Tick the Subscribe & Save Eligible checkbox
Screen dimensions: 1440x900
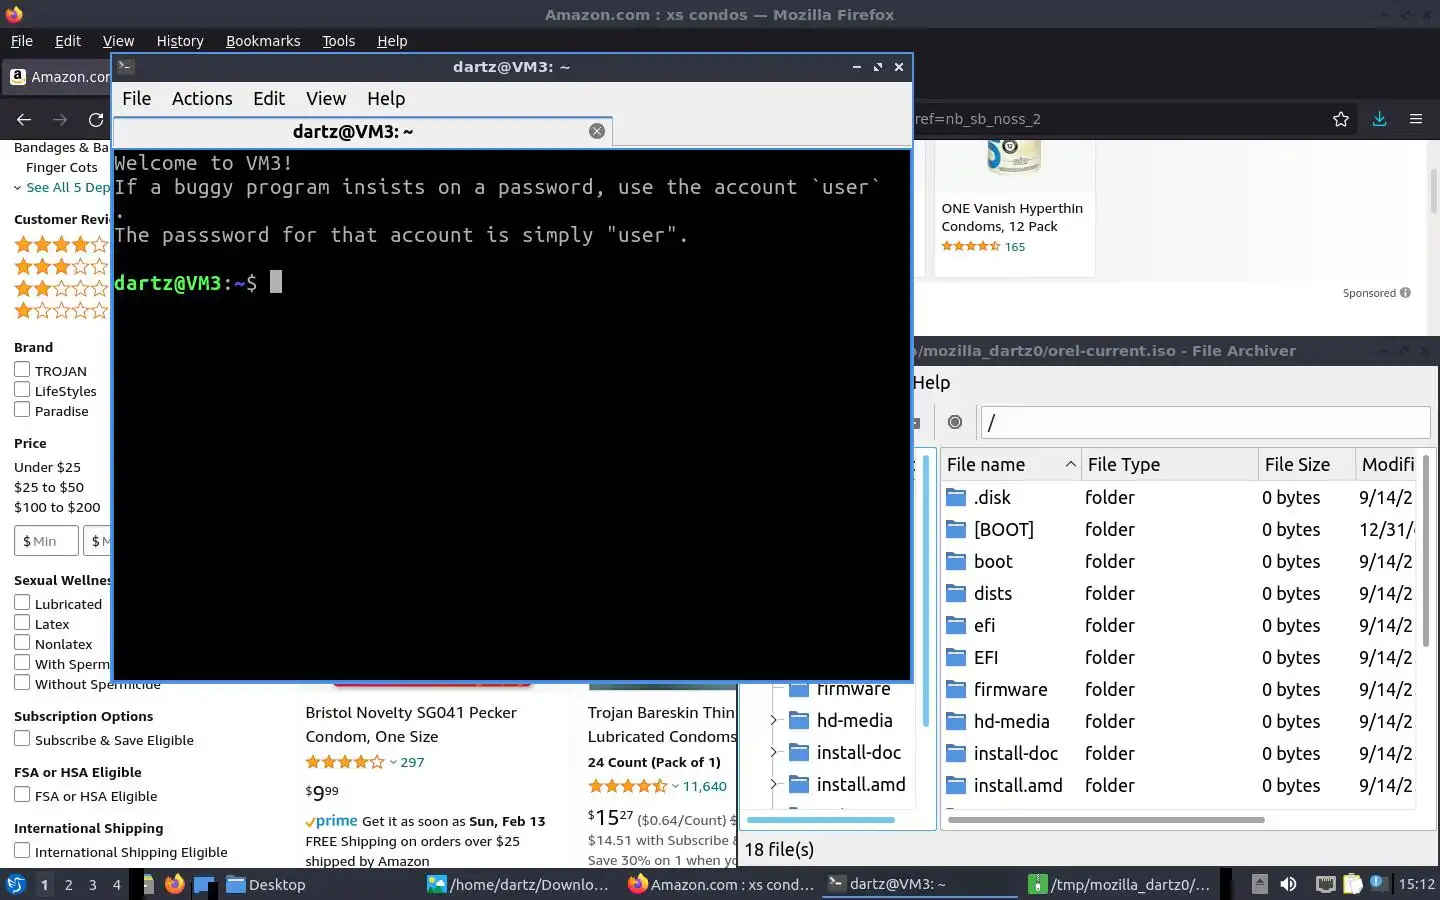pyautogui.click(x=22, y=739)
